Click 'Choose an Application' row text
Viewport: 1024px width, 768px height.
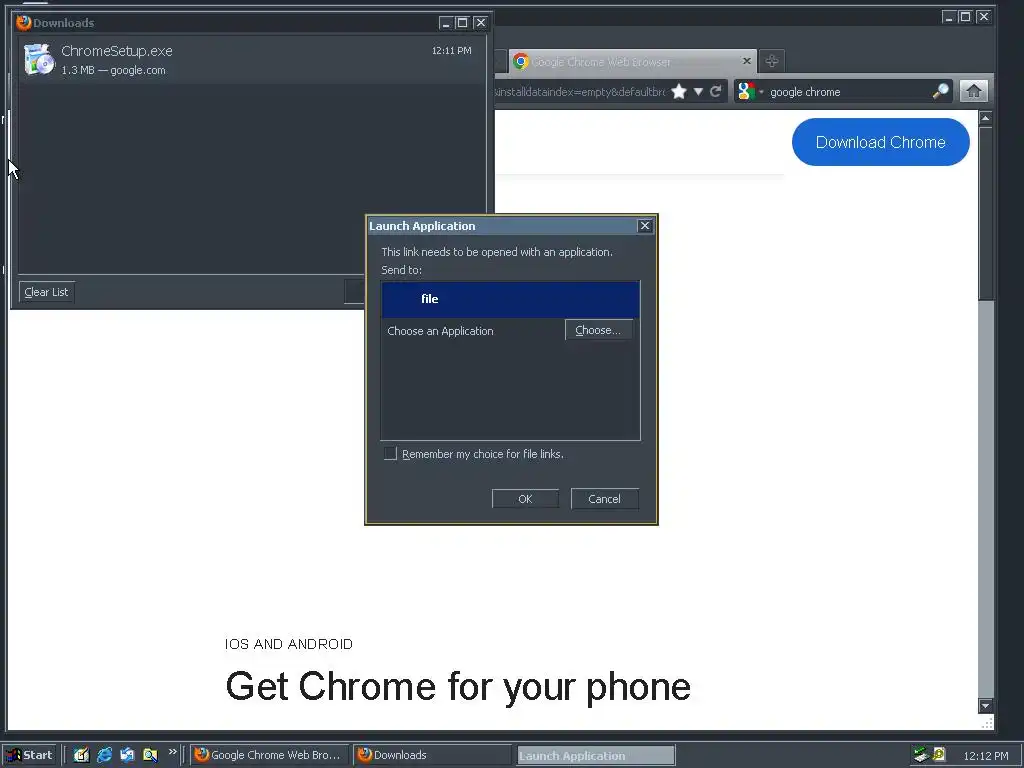click(x=440, y=330)
